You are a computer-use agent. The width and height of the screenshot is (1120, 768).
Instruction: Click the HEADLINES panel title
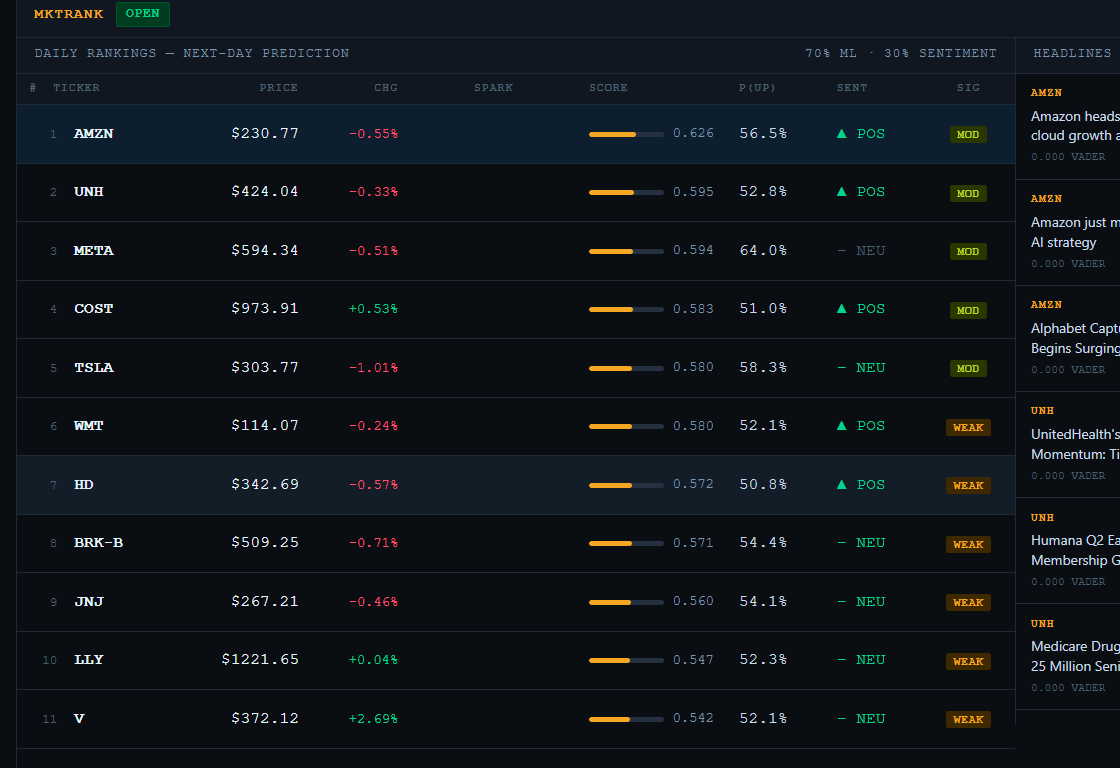pos(1072,54)
